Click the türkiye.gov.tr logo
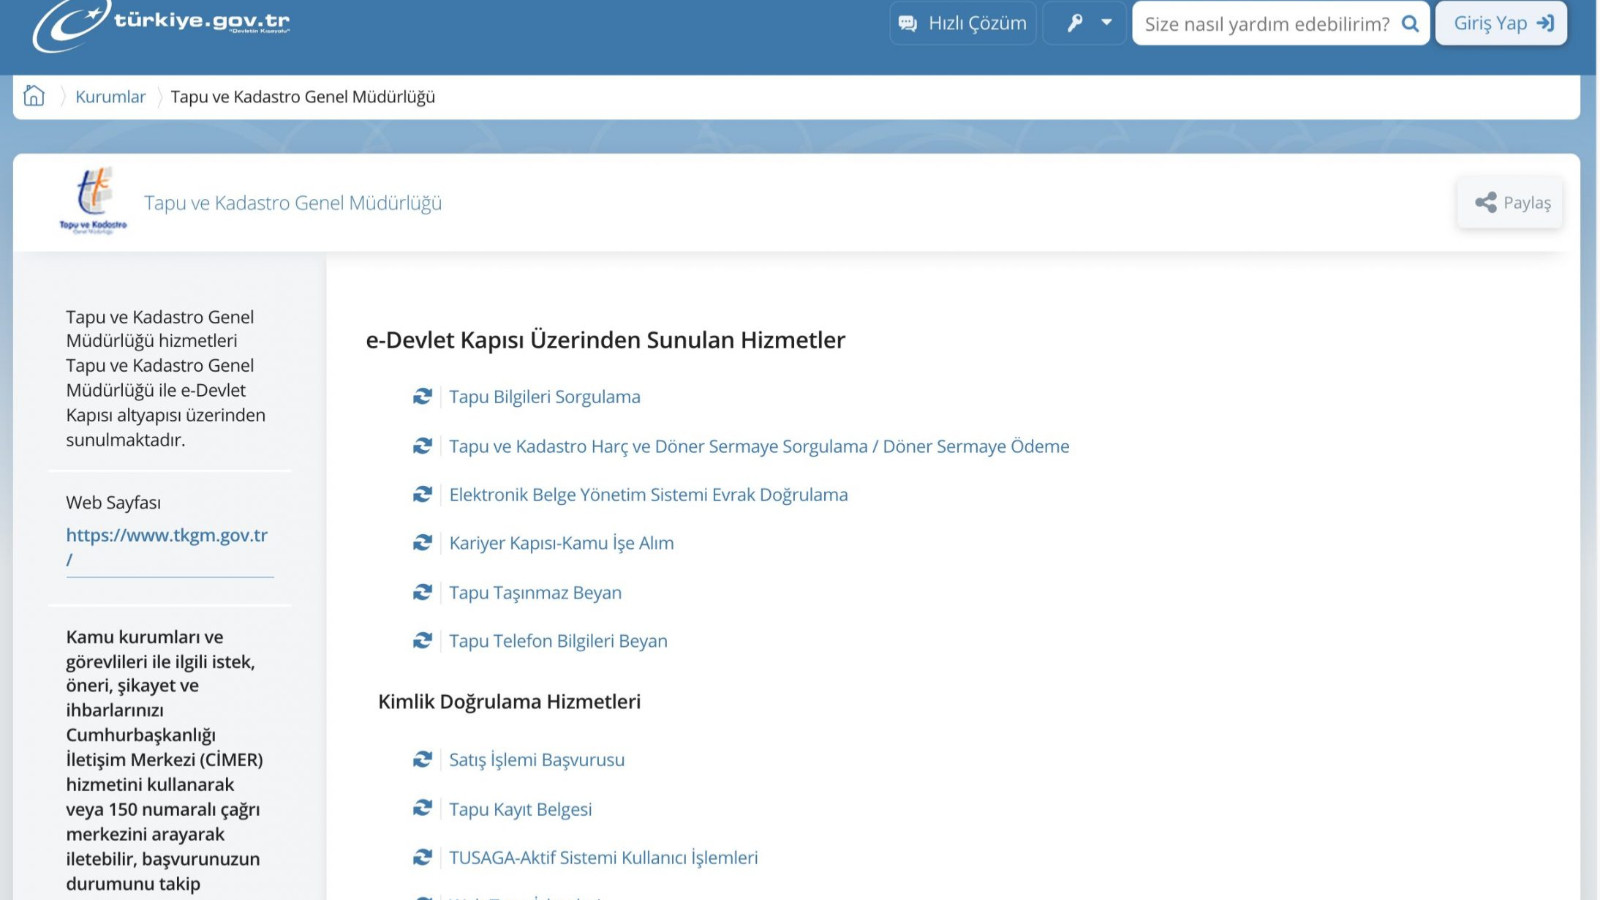 162,24
